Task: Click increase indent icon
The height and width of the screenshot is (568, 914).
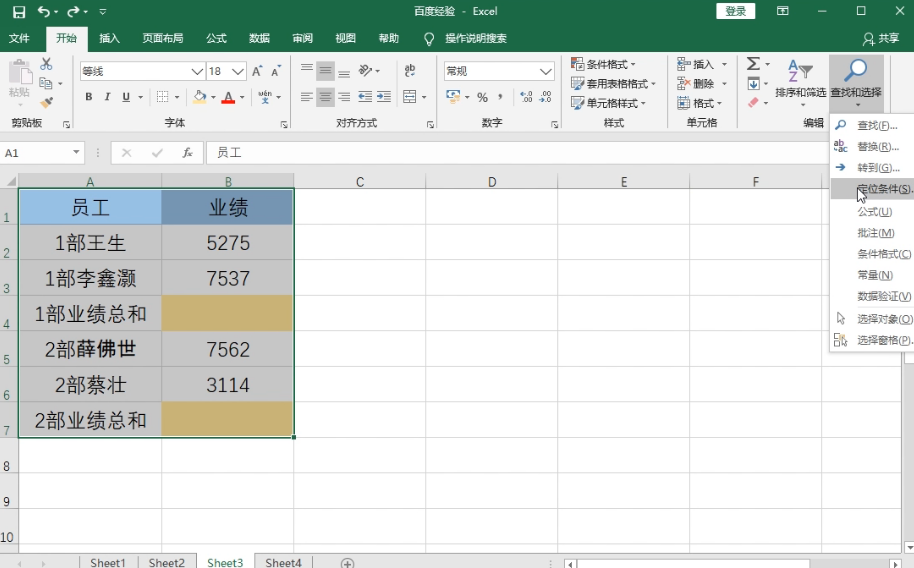Action: [x=384, y=97]
